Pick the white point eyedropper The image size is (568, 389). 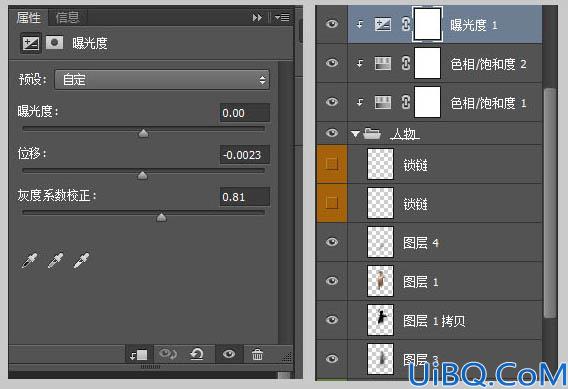[82, 261]
